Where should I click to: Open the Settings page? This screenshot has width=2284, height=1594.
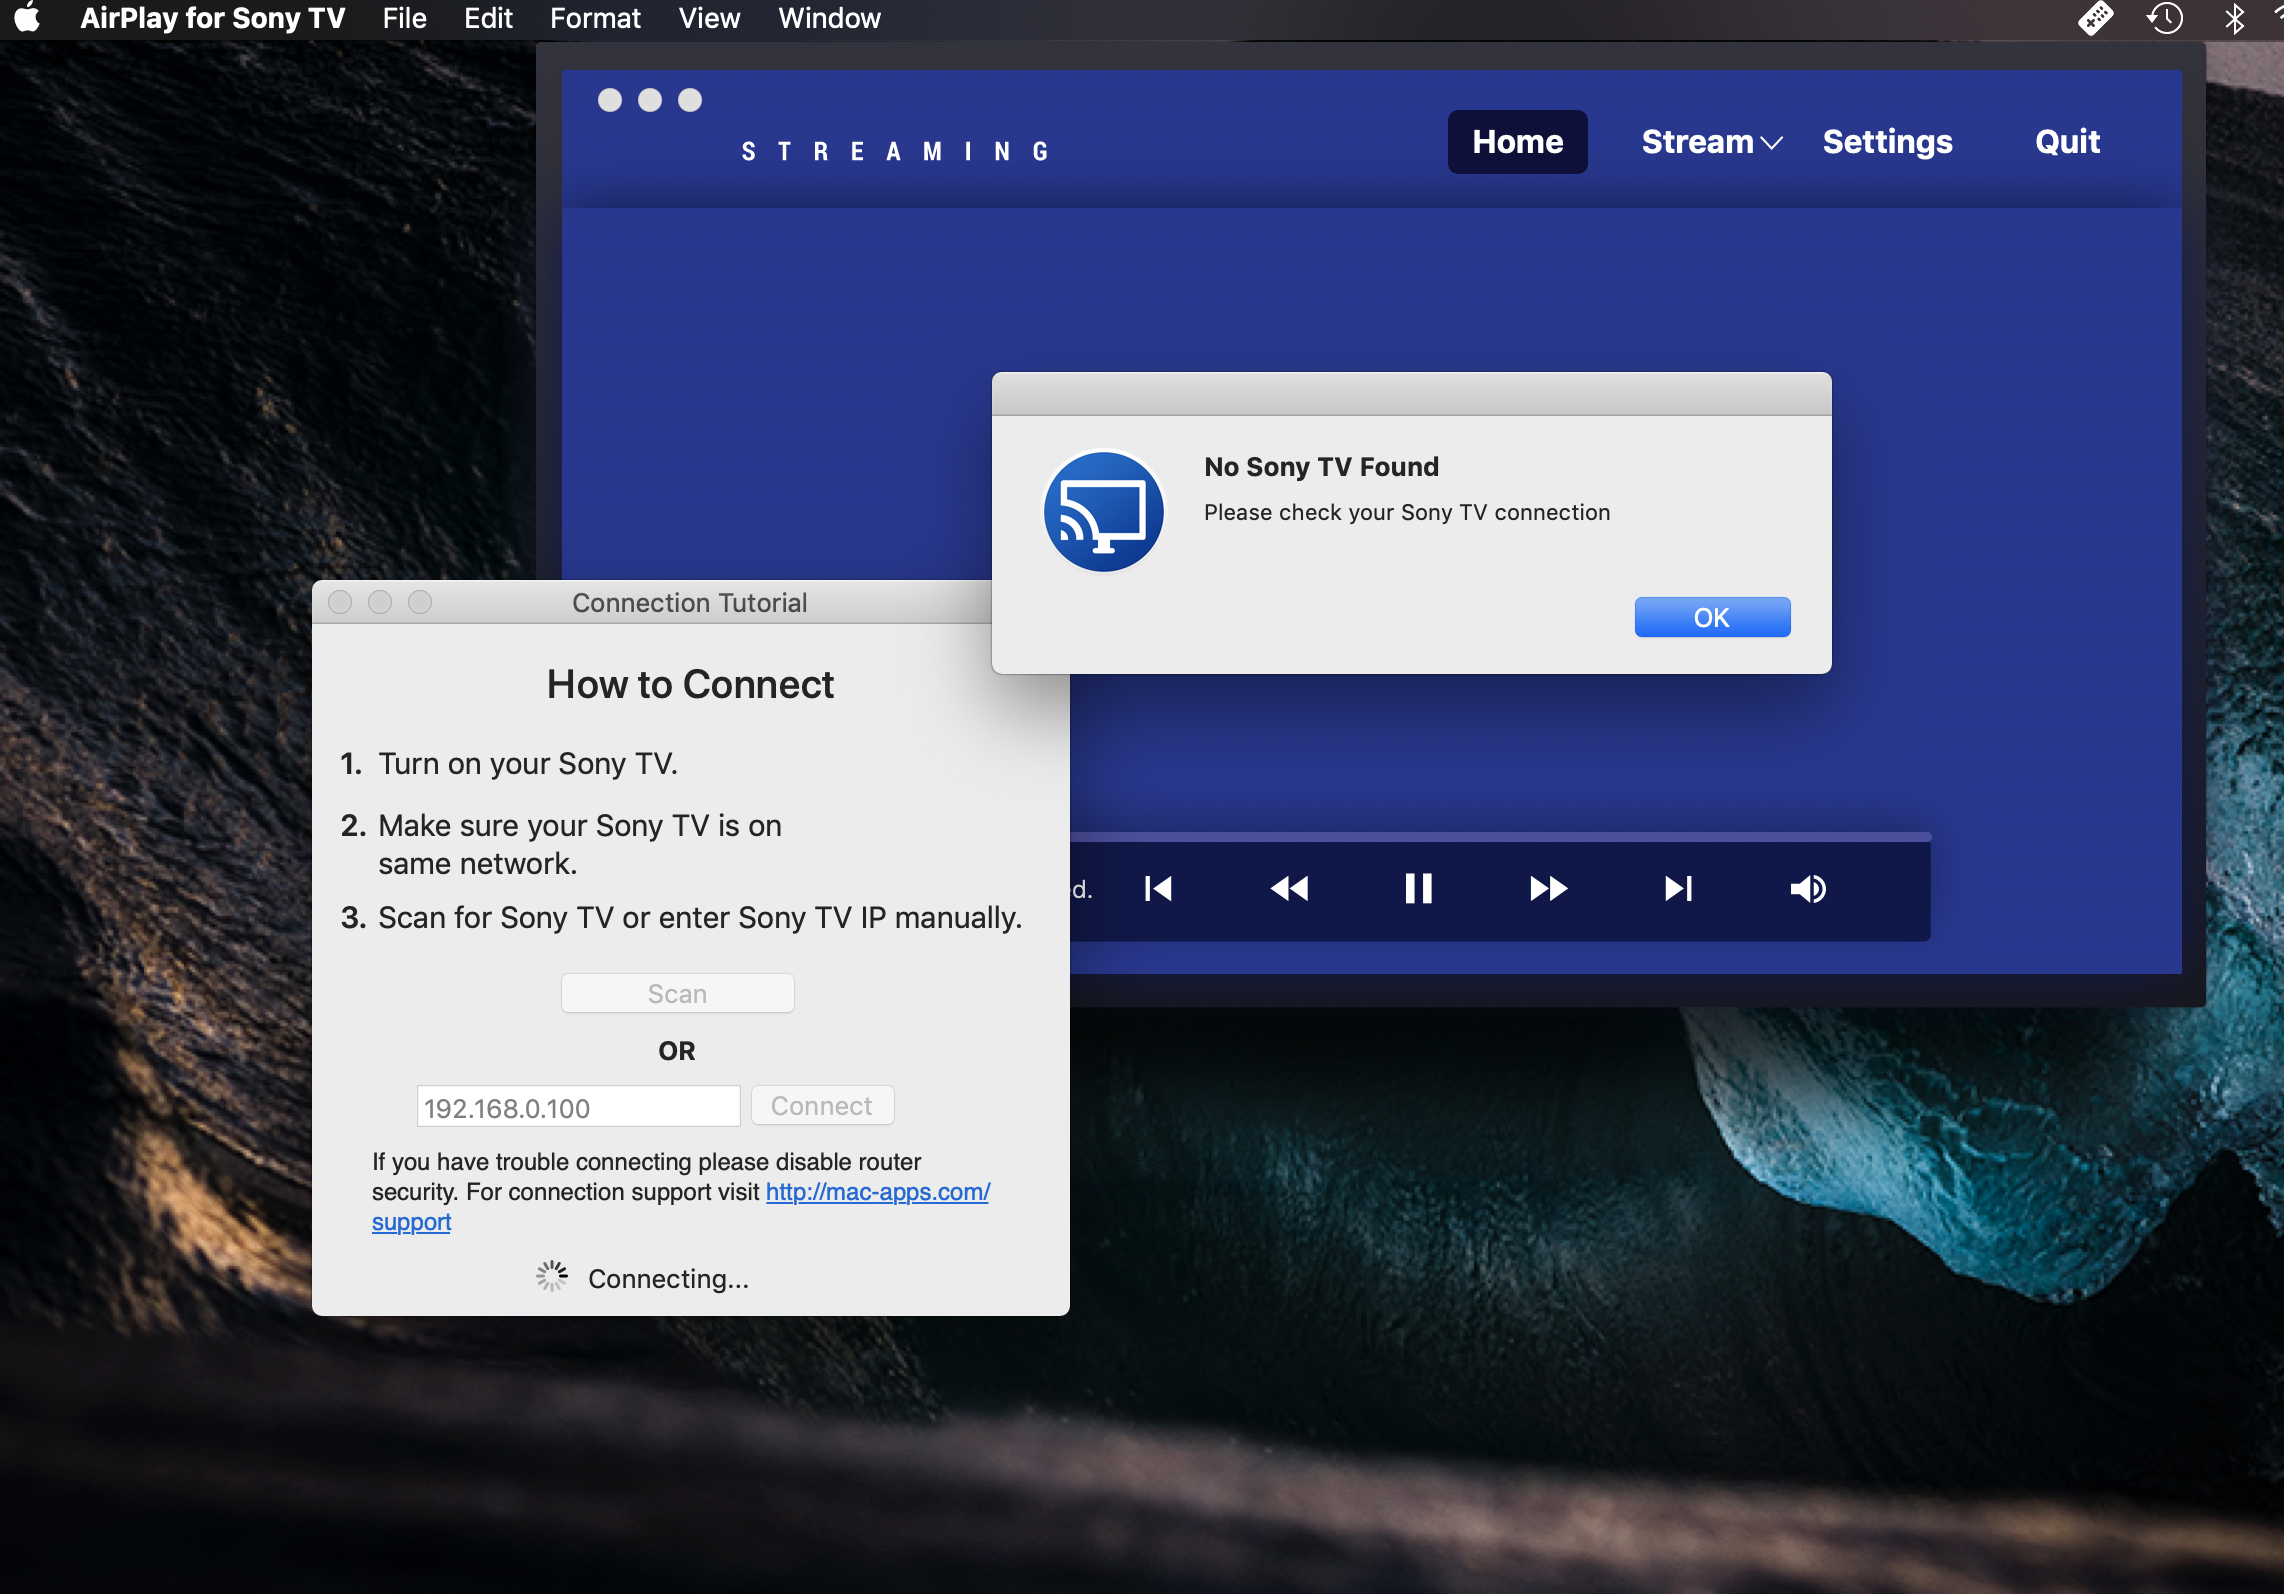click(x=1887, y=142)
